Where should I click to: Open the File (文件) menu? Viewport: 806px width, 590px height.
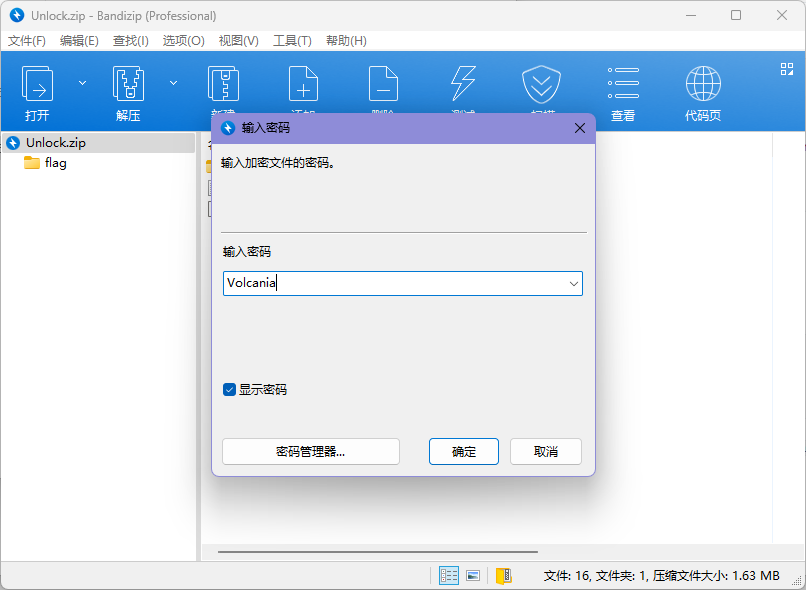tap(27, 41)
